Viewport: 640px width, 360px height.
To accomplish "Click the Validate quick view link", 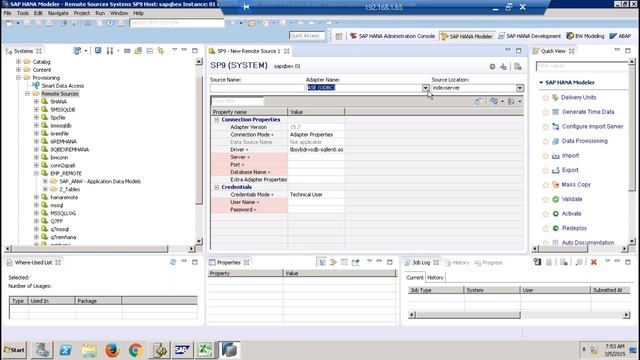I will (x=572, y=199).
